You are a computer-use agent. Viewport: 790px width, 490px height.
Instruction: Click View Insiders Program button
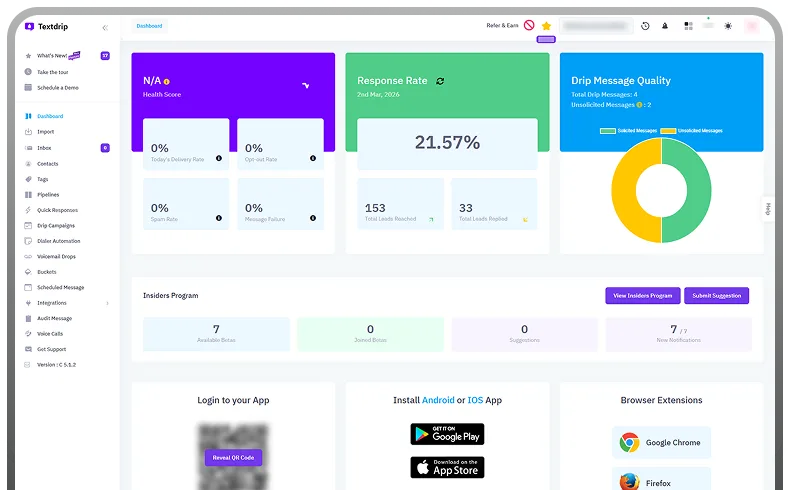(642, 296)
